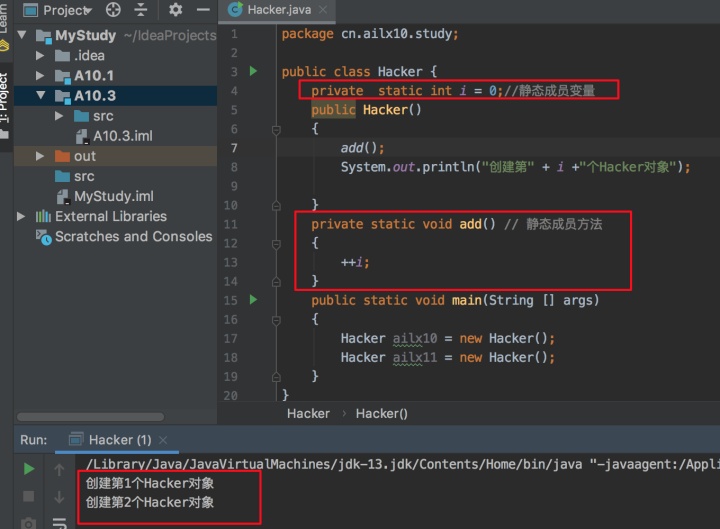Rerun Hacker with the green play button
This screenshot has height=529, width=720.
tap(28, 469)
